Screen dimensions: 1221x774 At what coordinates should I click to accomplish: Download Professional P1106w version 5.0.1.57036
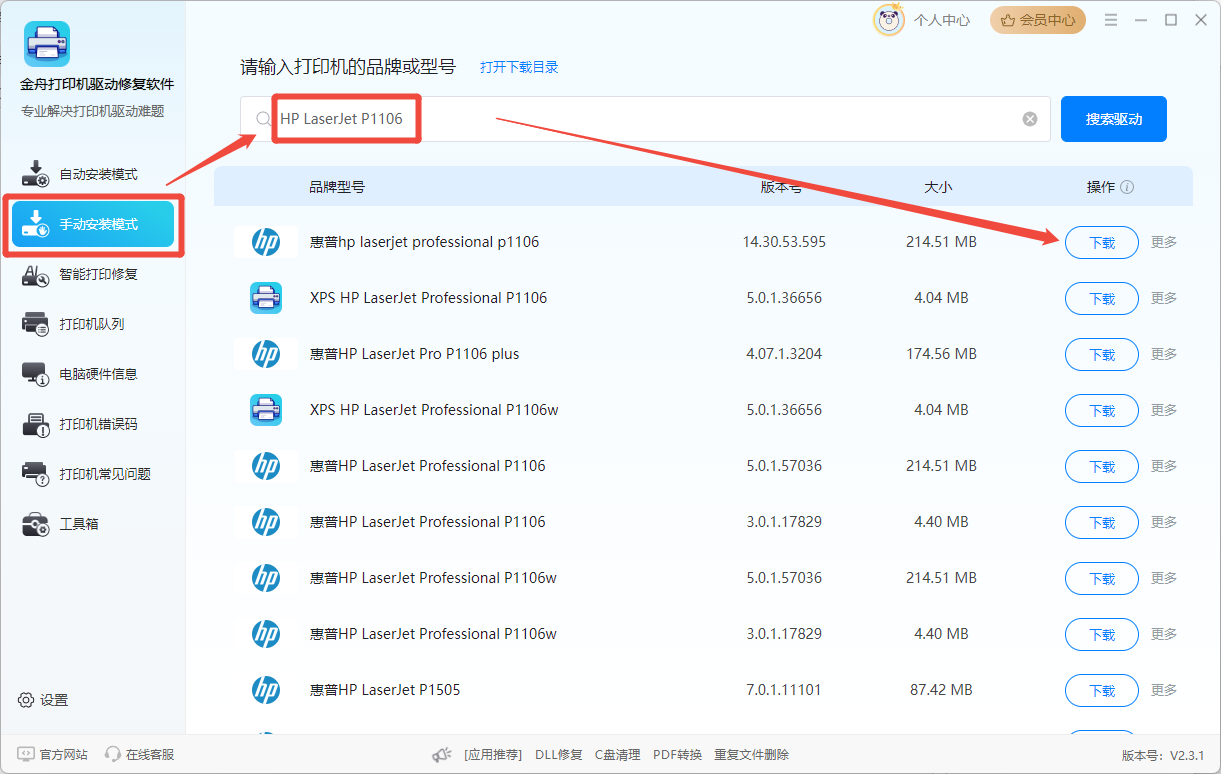(x=1102, y=578)
